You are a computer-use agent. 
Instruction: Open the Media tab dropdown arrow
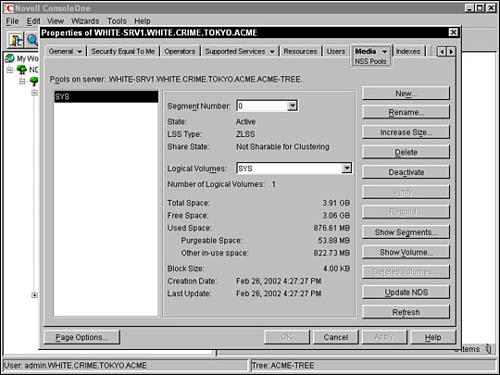point(384,52)
